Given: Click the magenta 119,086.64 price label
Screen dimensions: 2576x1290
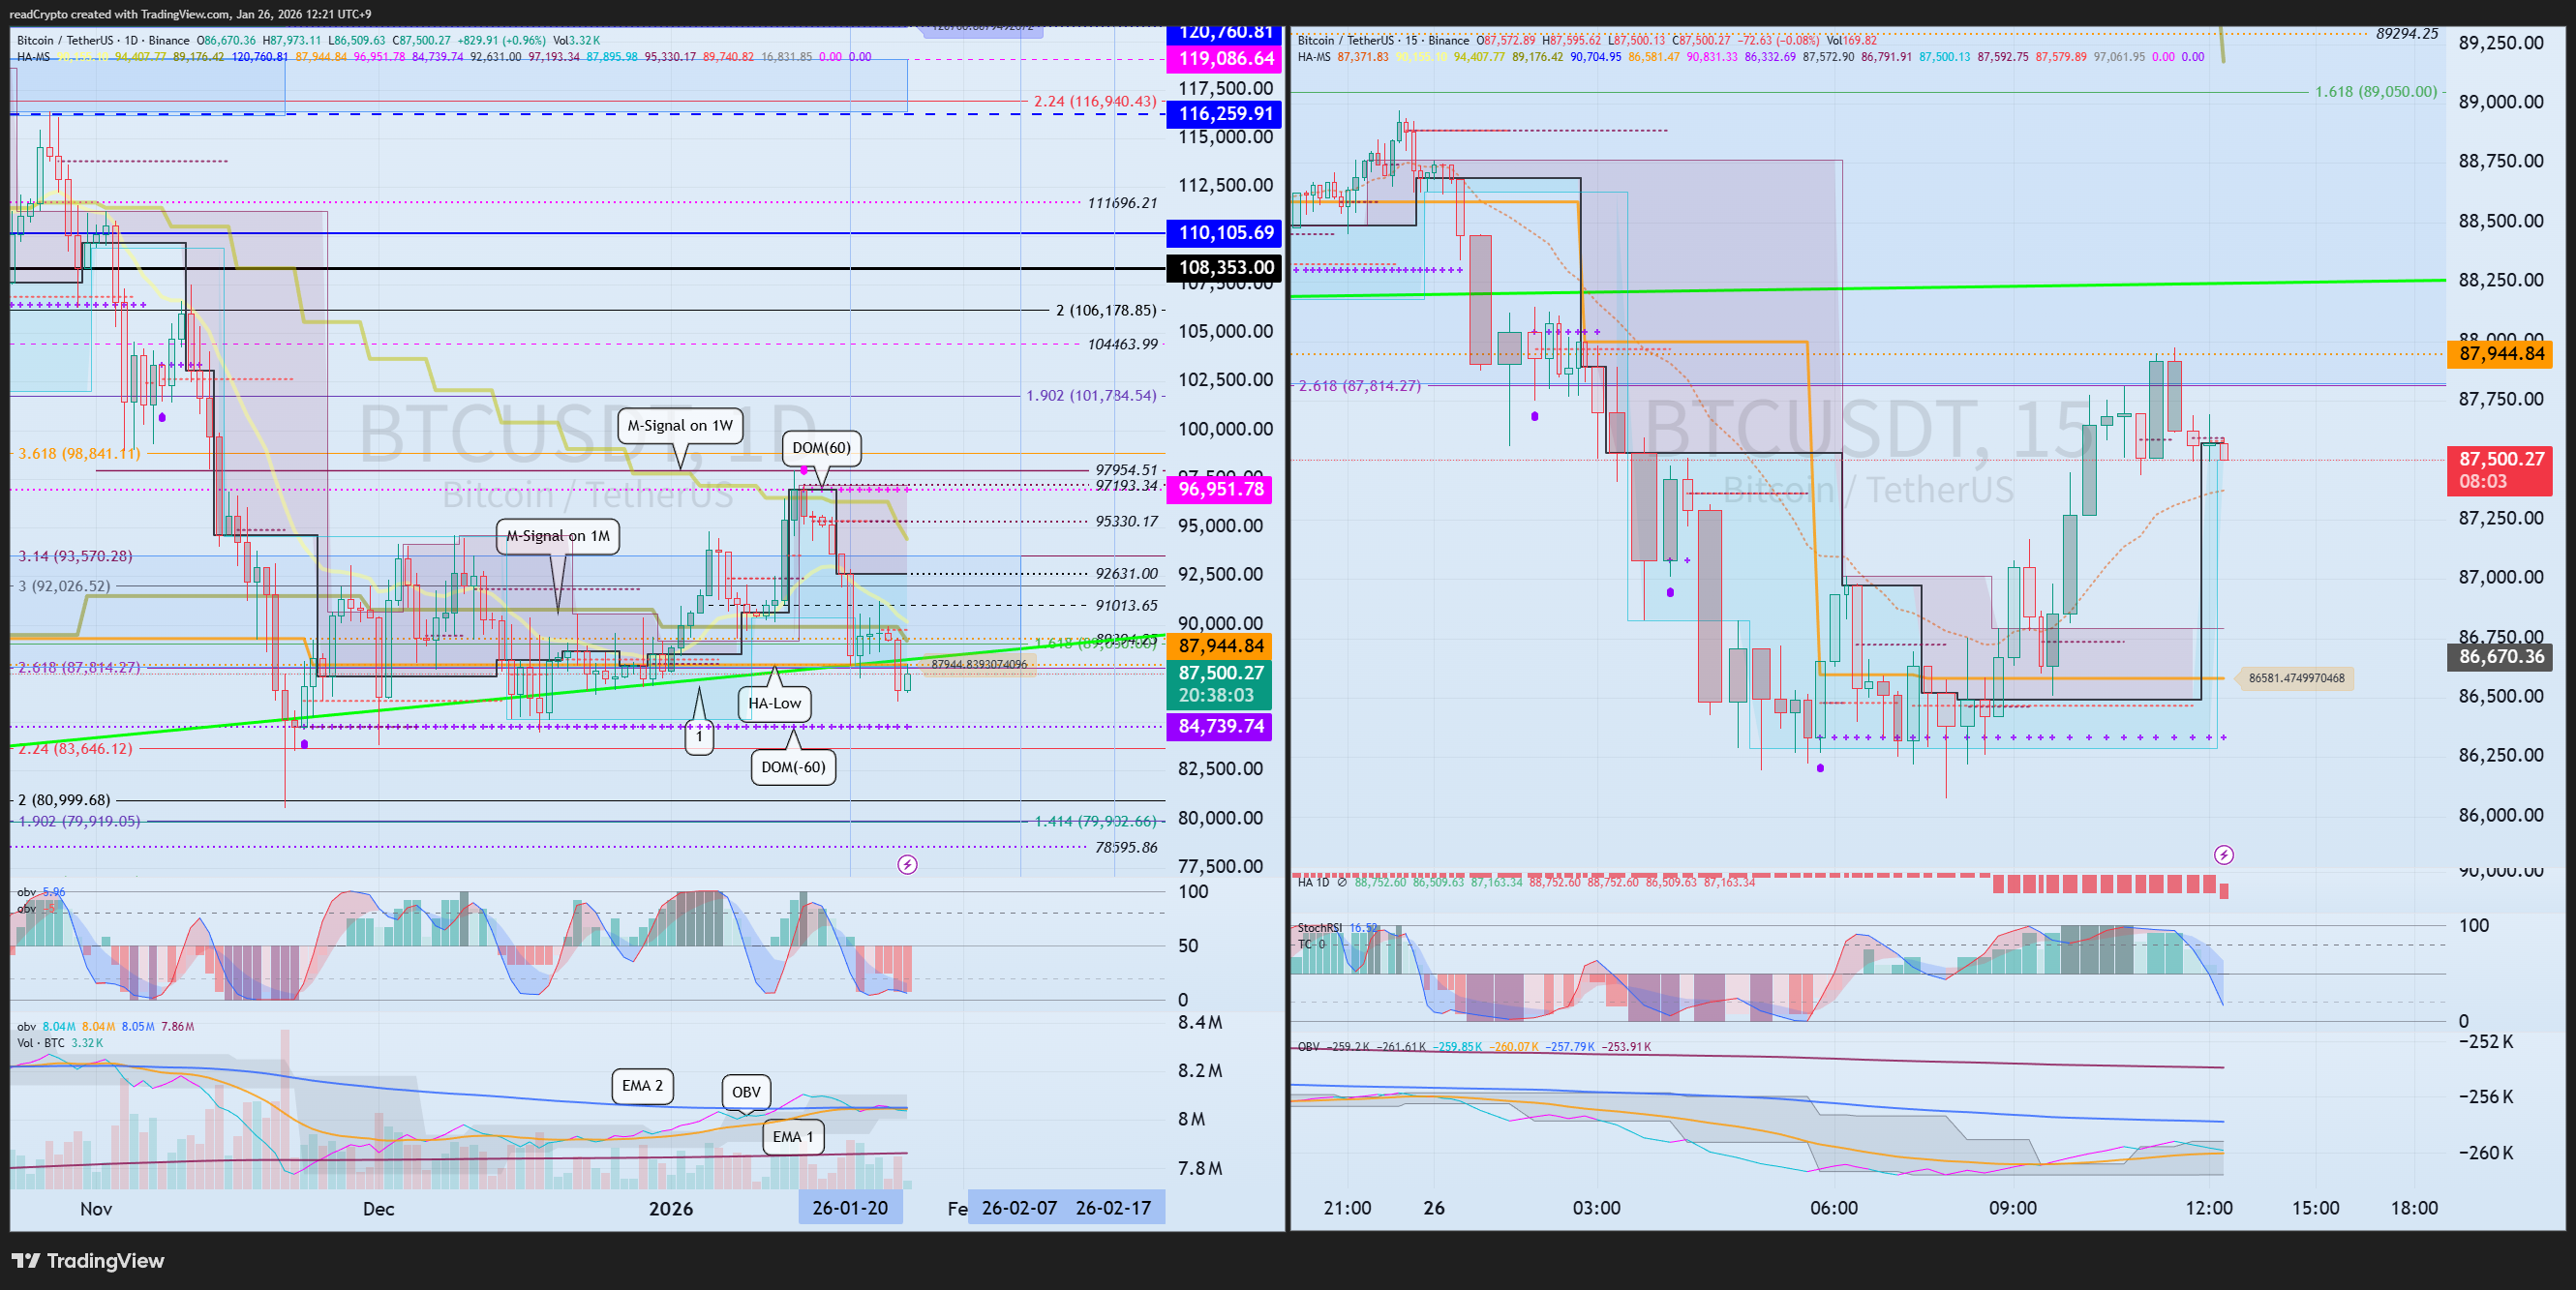Looking at the screenshot, I should [x=1225, y=59].
